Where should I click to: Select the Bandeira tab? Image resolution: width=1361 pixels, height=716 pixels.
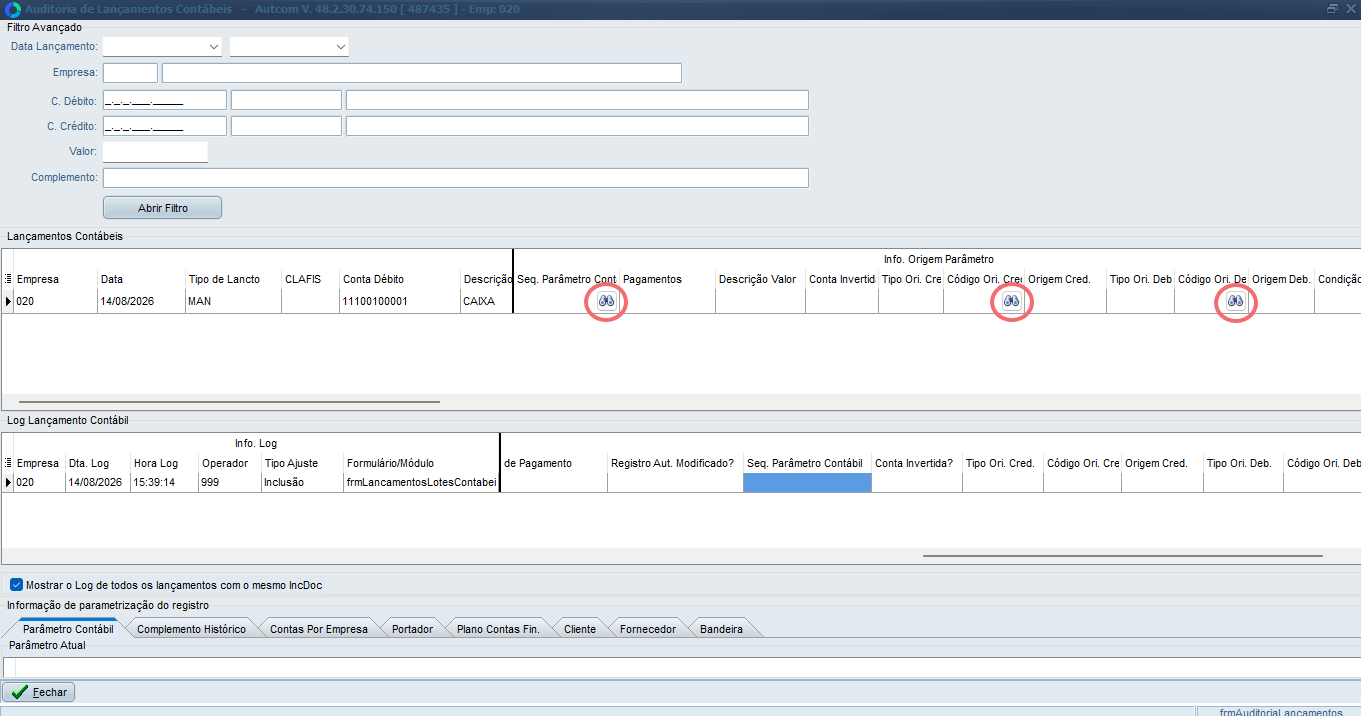[x=721, y=629]
